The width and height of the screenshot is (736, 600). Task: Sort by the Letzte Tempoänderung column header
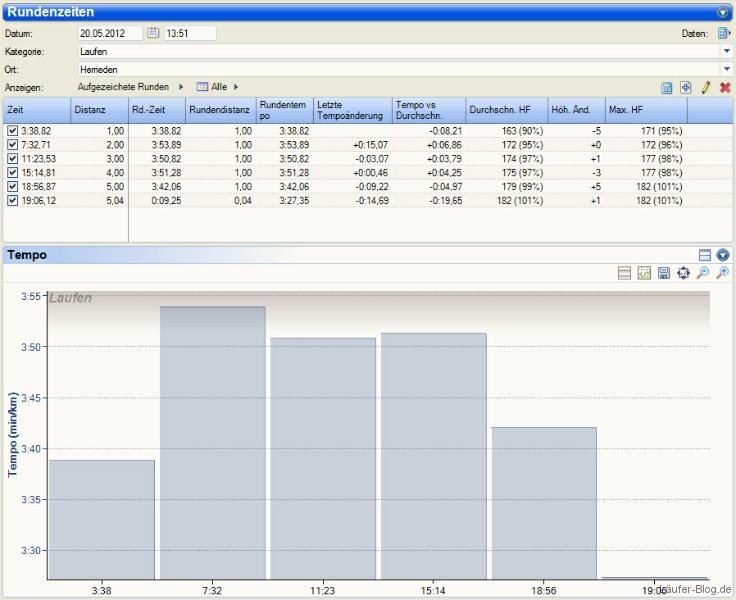[x=353, y=110]
